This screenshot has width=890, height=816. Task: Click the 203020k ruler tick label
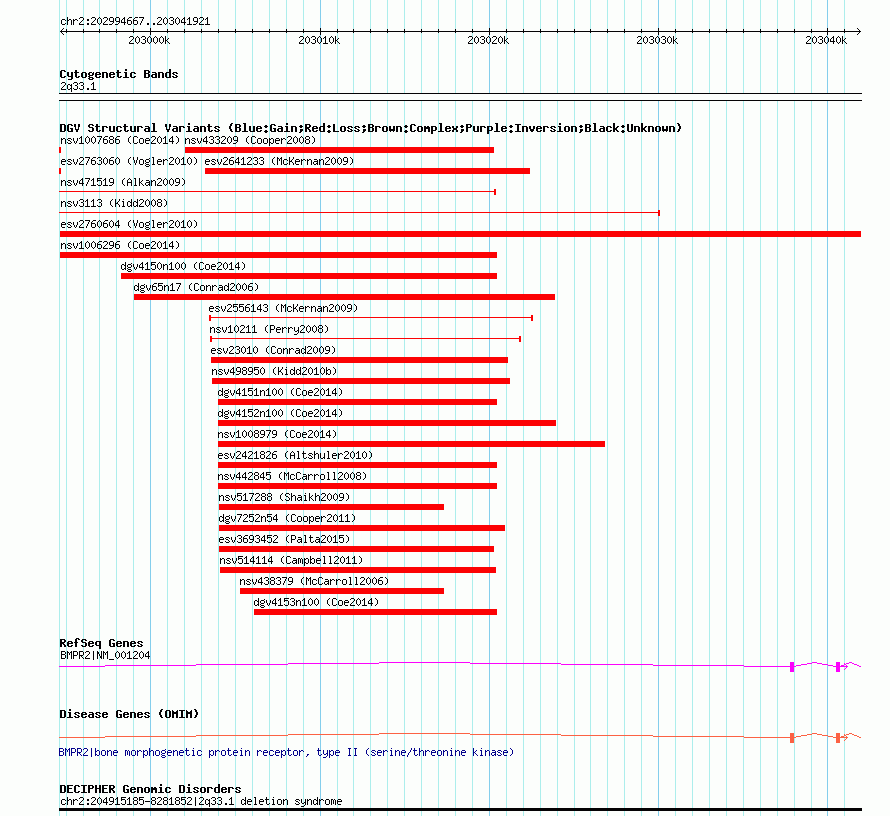[488, 40]
